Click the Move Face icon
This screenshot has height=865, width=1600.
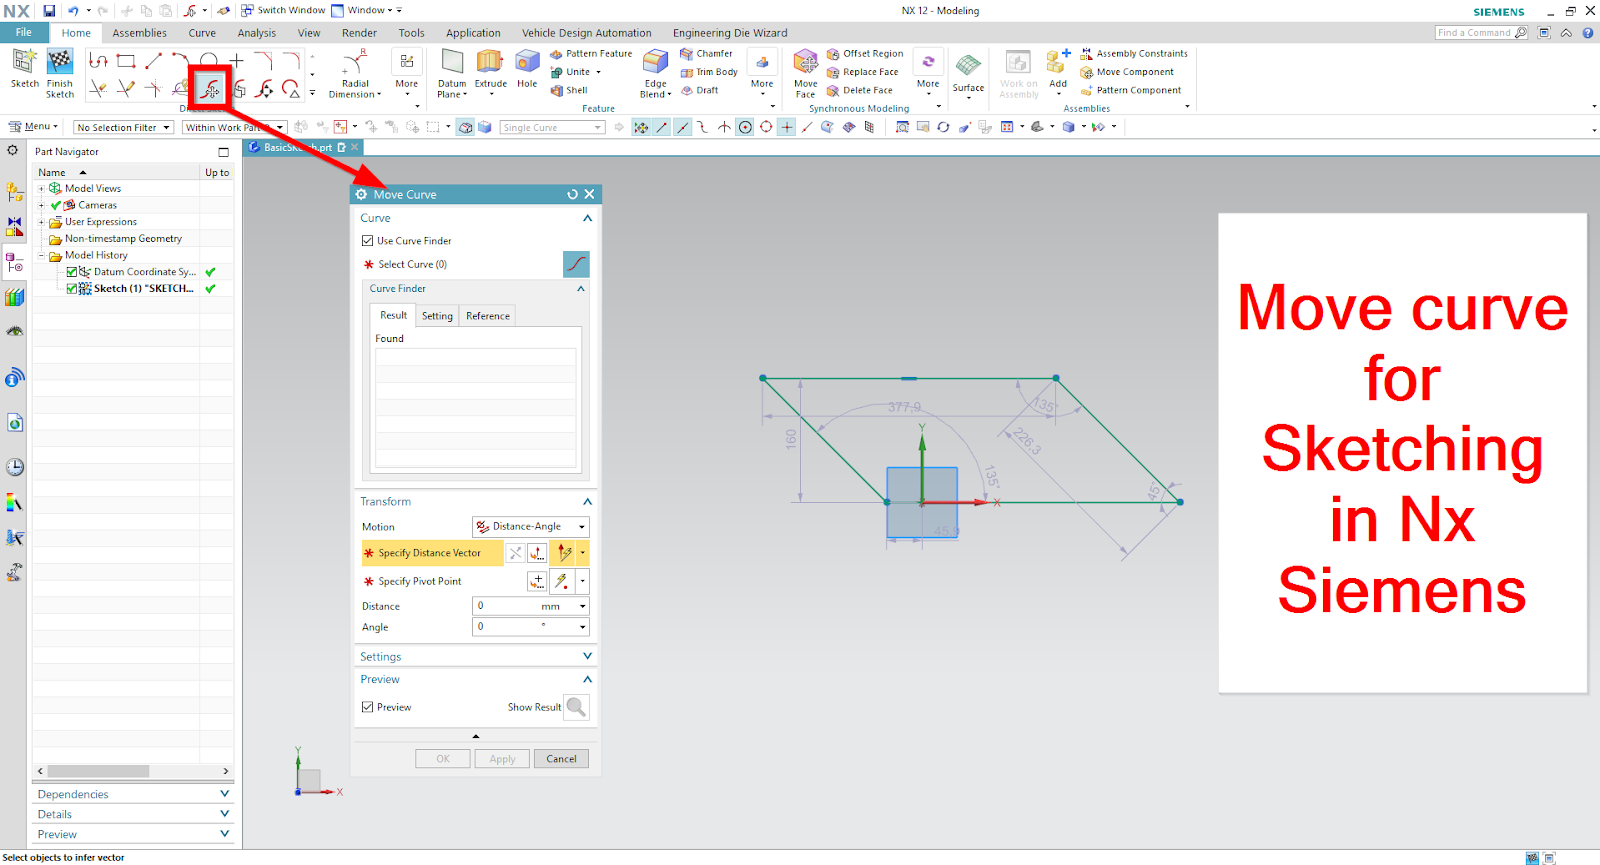(805, 62)
